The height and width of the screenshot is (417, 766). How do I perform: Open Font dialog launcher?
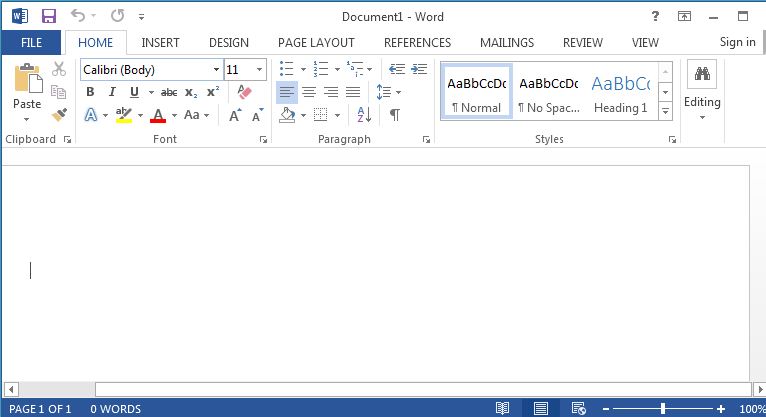point(264,140)
